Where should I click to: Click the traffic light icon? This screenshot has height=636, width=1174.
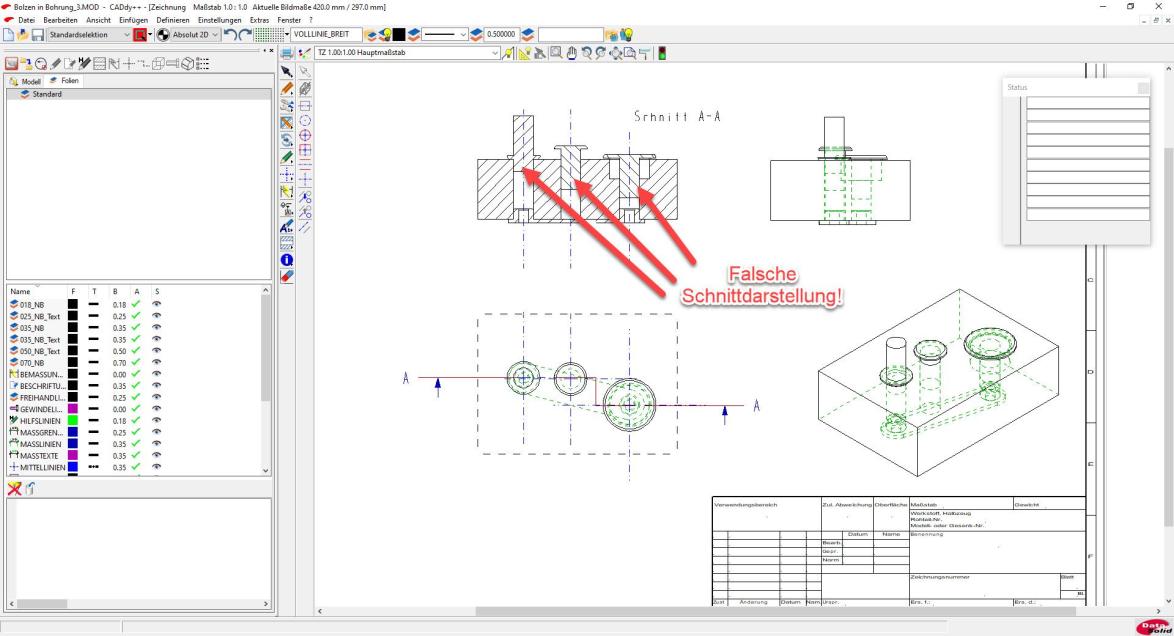coord(661,52)
